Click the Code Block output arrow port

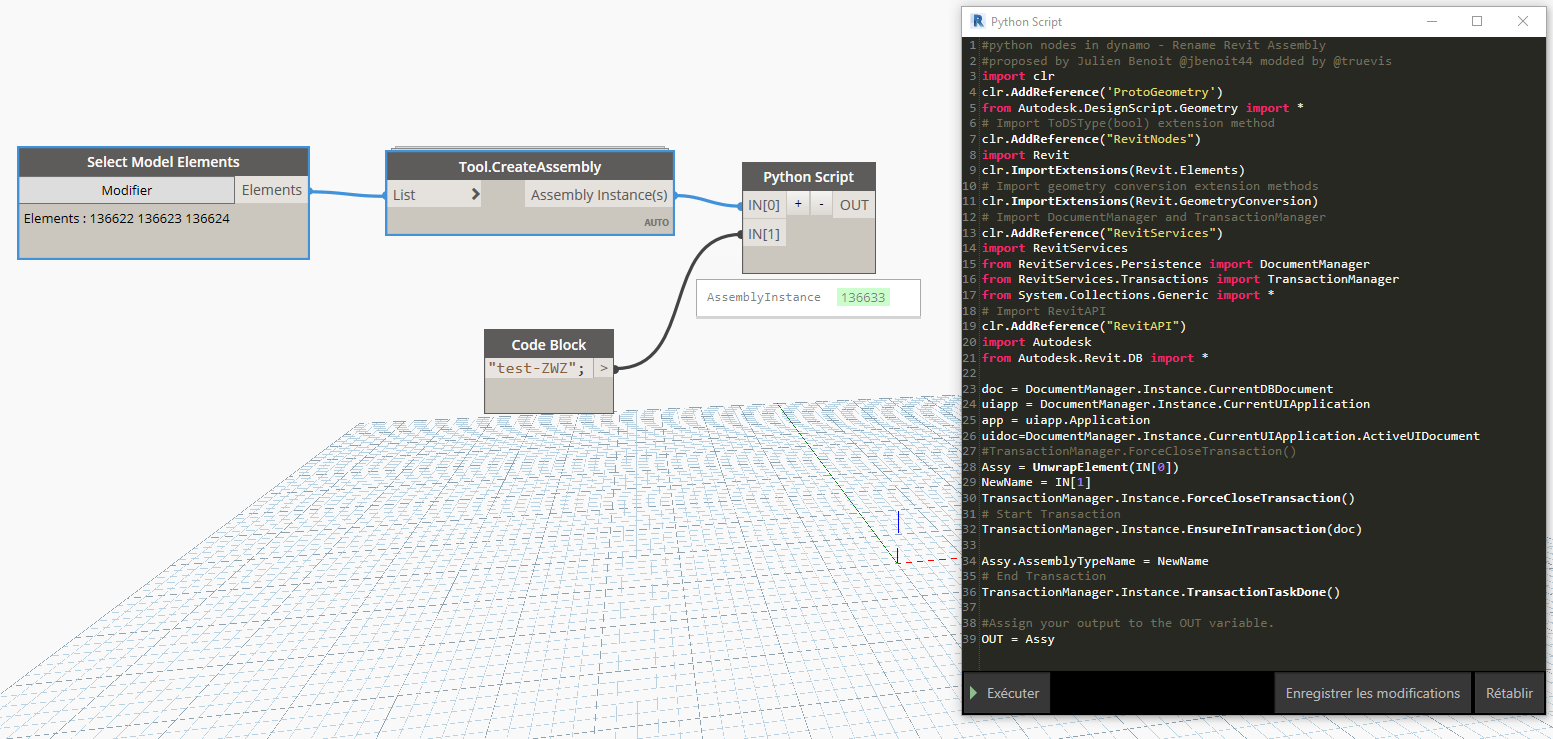tap(604, 368)
